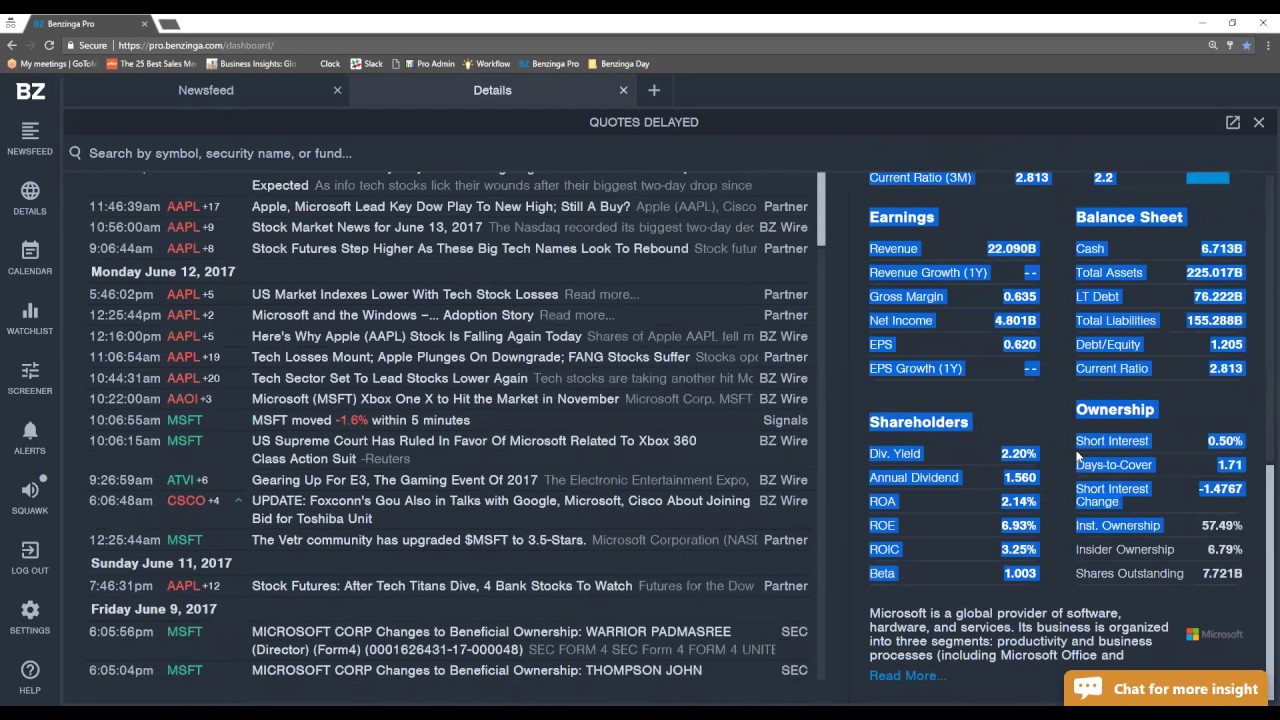Viewport: 1280px width, 720px height.
Task: Open headline Stock Futures Step Higher
Action: [470, 249]
